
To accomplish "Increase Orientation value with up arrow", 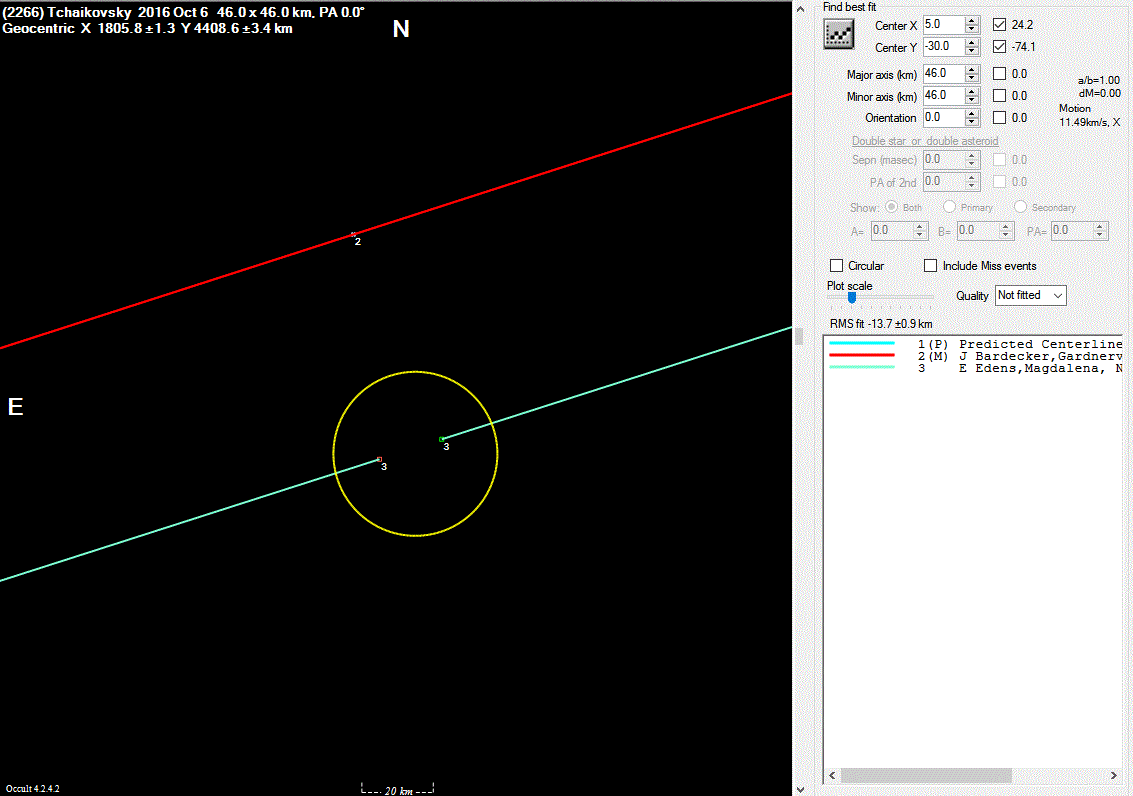I will pyautogui.click(x=972, y=113).
